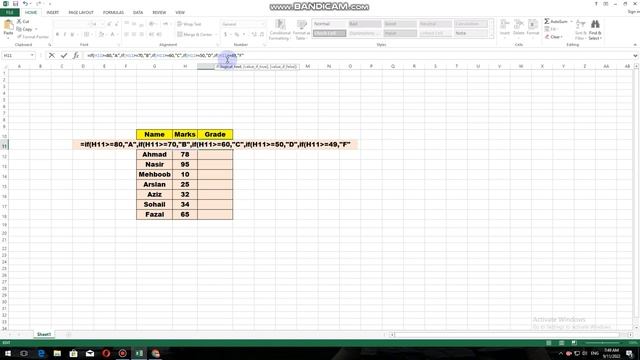Viewport: 640px width, 360px height.
Task: Switch to the INSERT ribbon tab
Action: (x=53, y=12)
